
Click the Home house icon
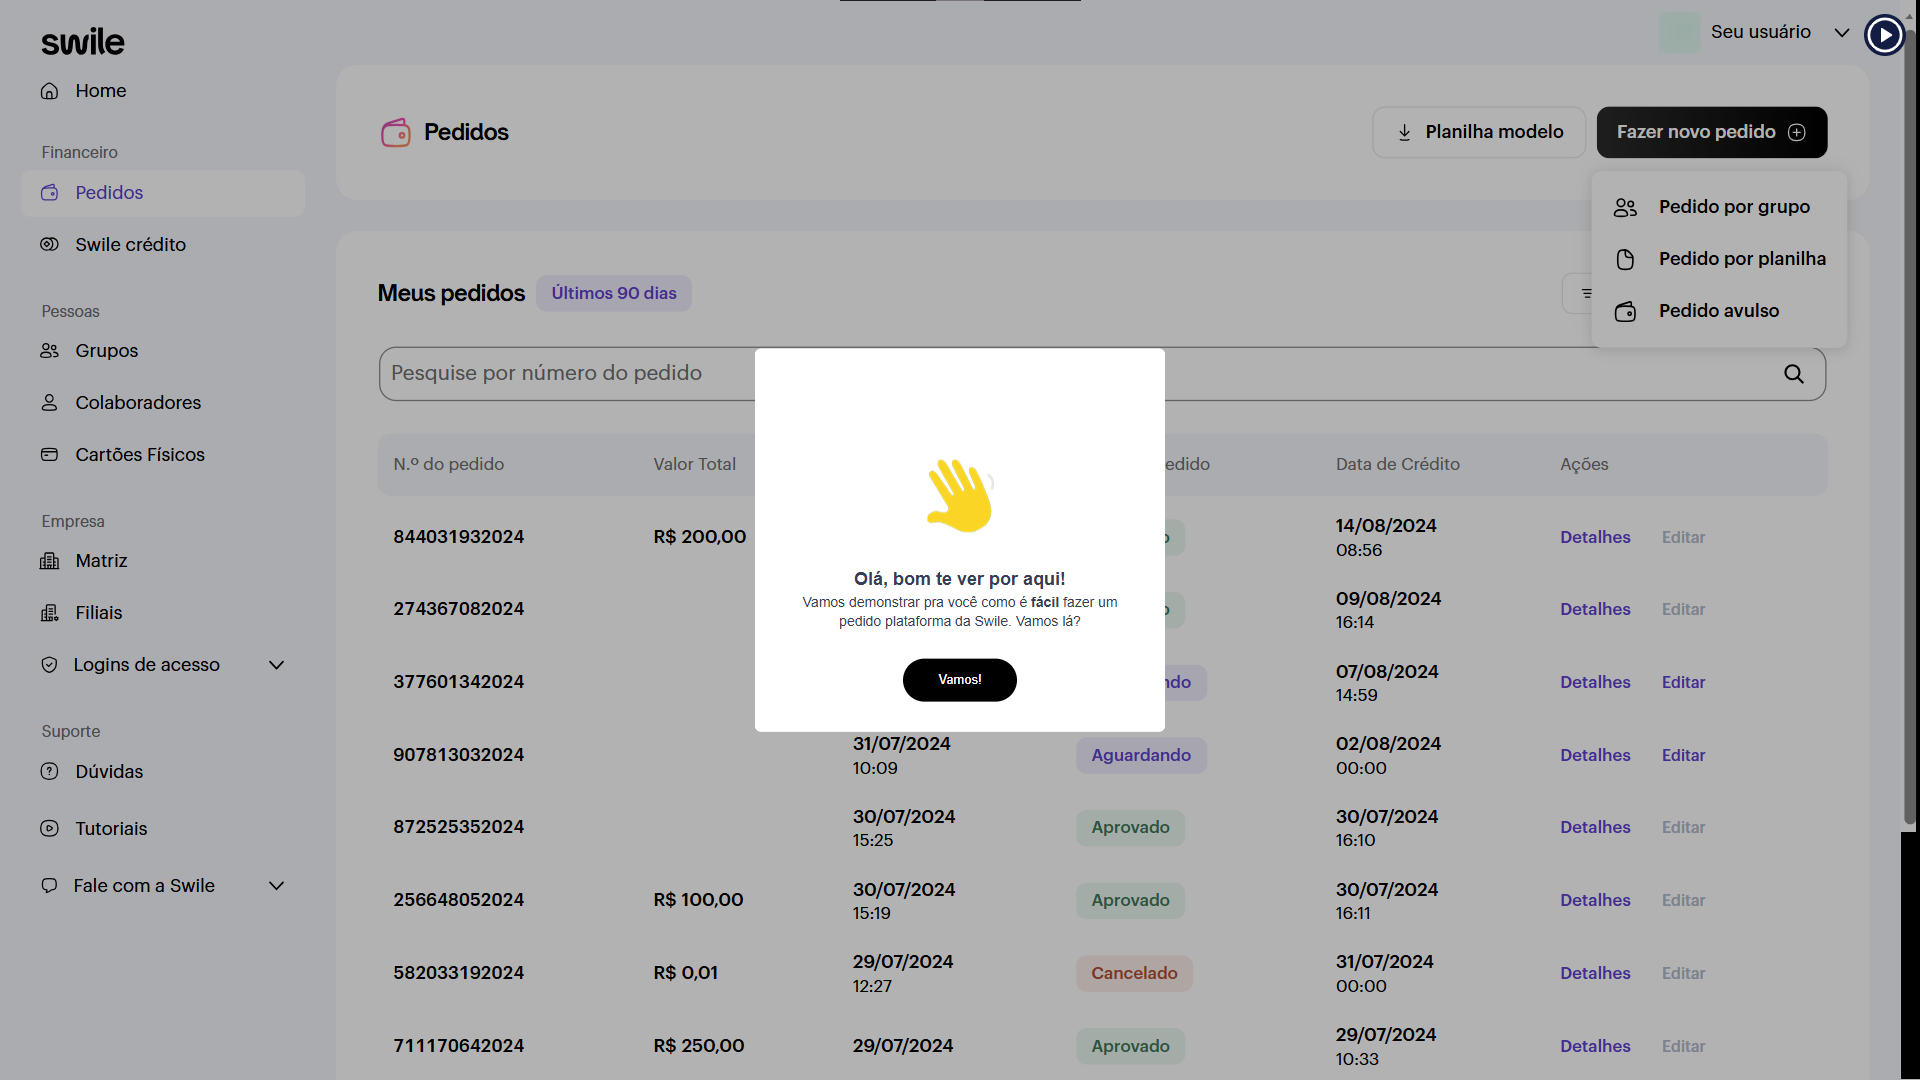coord(49,91)
